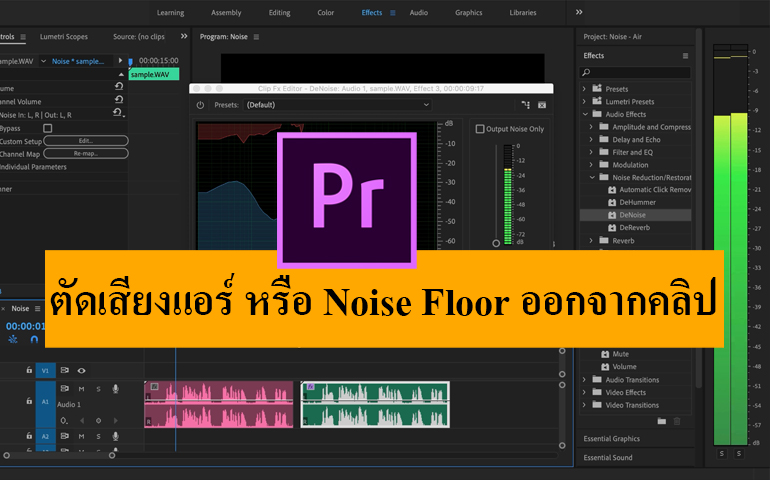The image size is (770, 480).
Task: Enable the Bypass checkbox
Action: point(47,128)
